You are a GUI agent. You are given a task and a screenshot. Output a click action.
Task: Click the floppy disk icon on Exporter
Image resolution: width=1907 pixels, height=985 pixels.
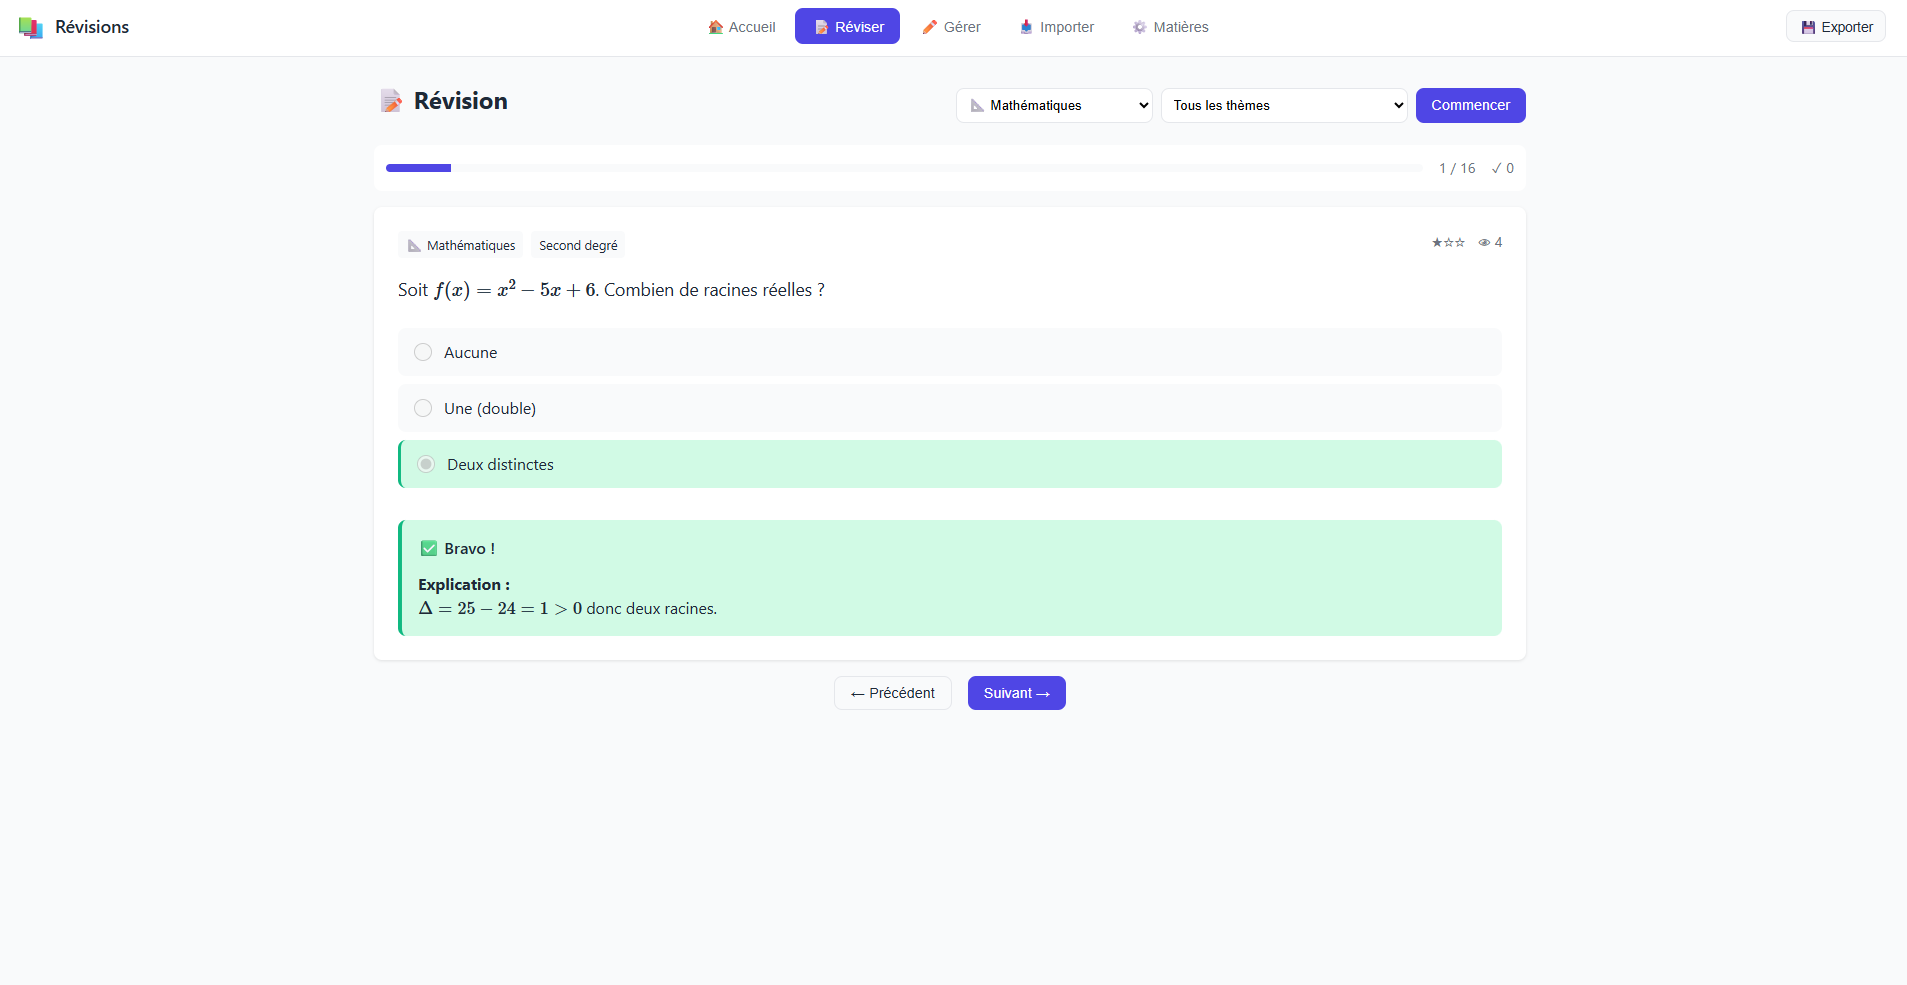click(x=1808, y=27)
